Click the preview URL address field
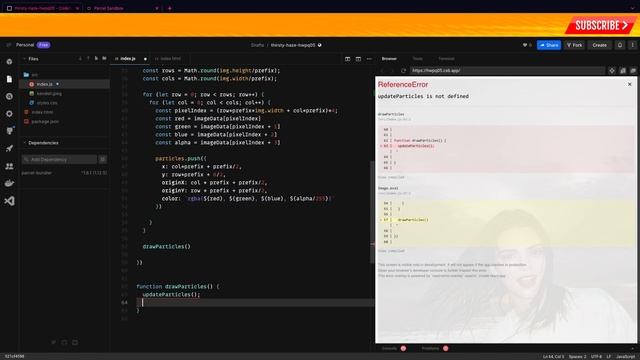Screen dimensions: 640x360 pos(507,71)
